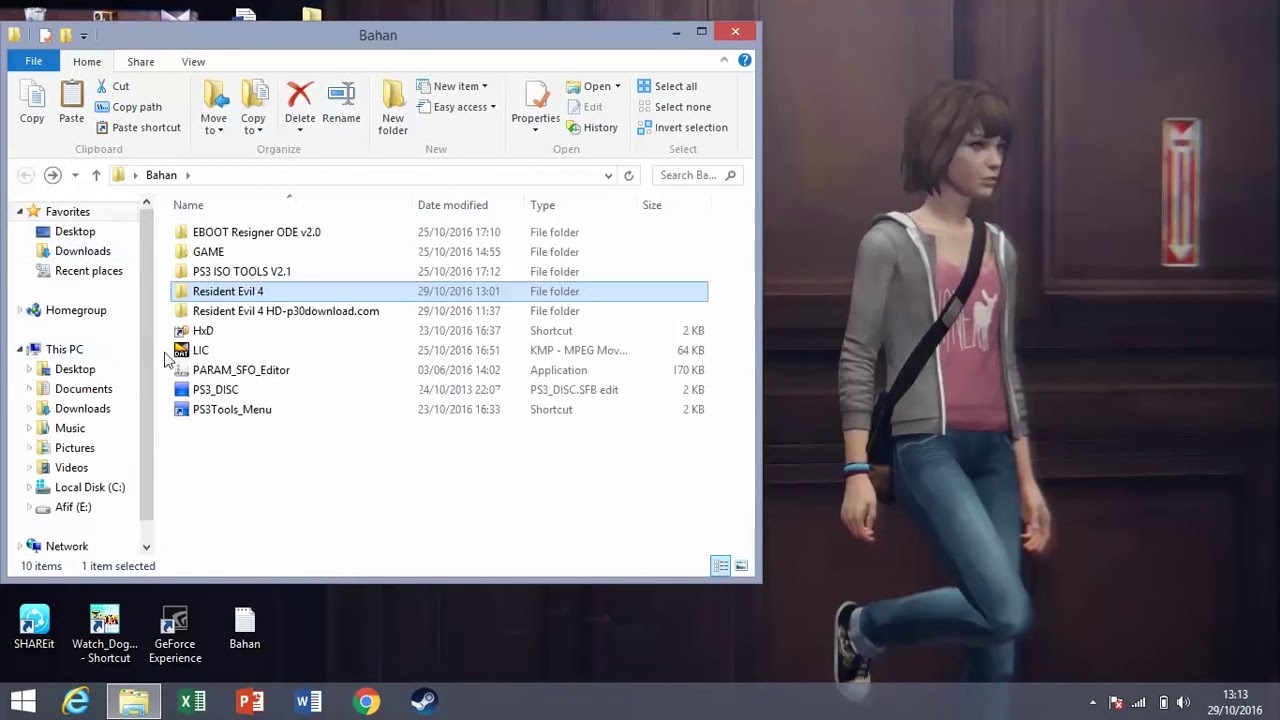Show hidden system tray icons arrow
Viewport: 1280px width, 720px height.
coord(1093,702)
